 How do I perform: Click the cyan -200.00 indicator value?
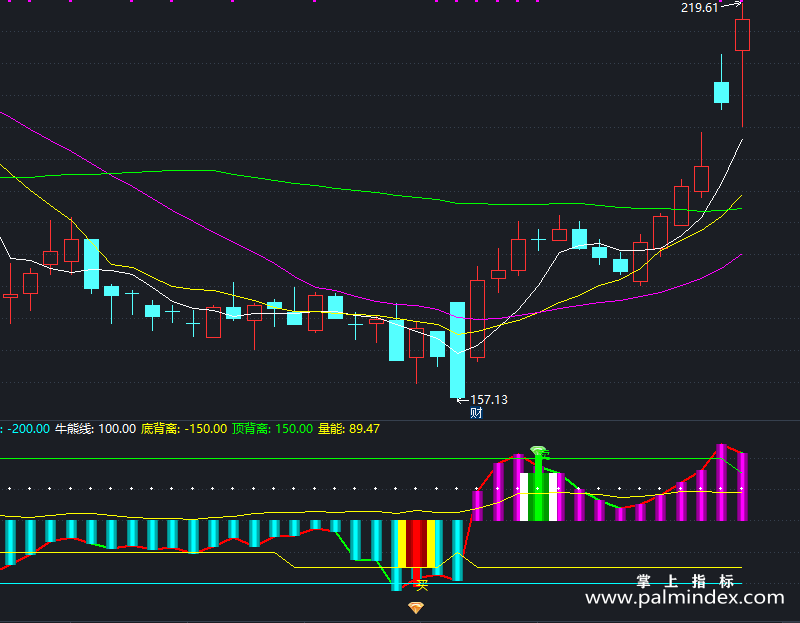pos(29,429)
